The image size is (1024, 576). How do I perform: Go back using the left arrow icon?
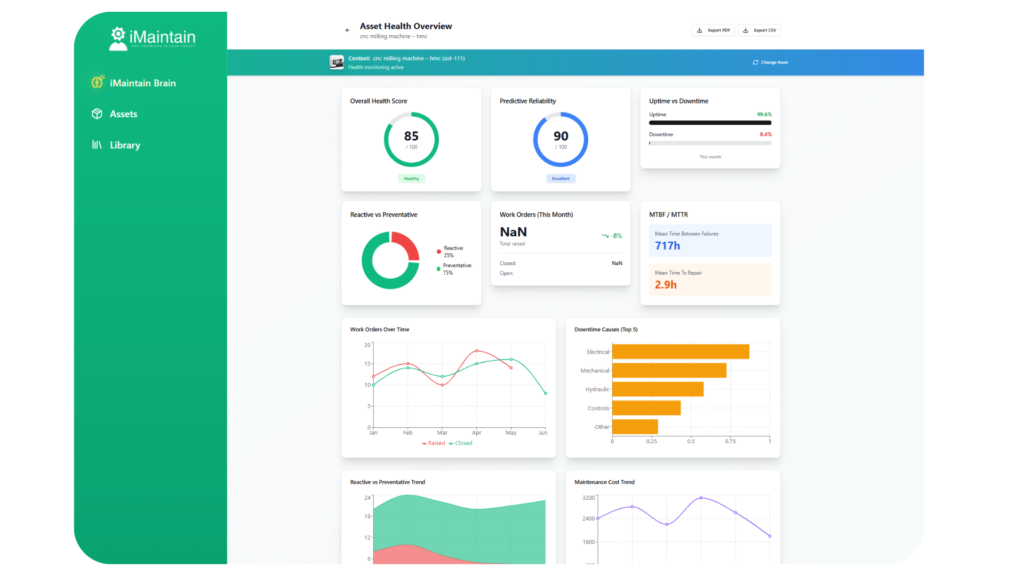(348, 30)
